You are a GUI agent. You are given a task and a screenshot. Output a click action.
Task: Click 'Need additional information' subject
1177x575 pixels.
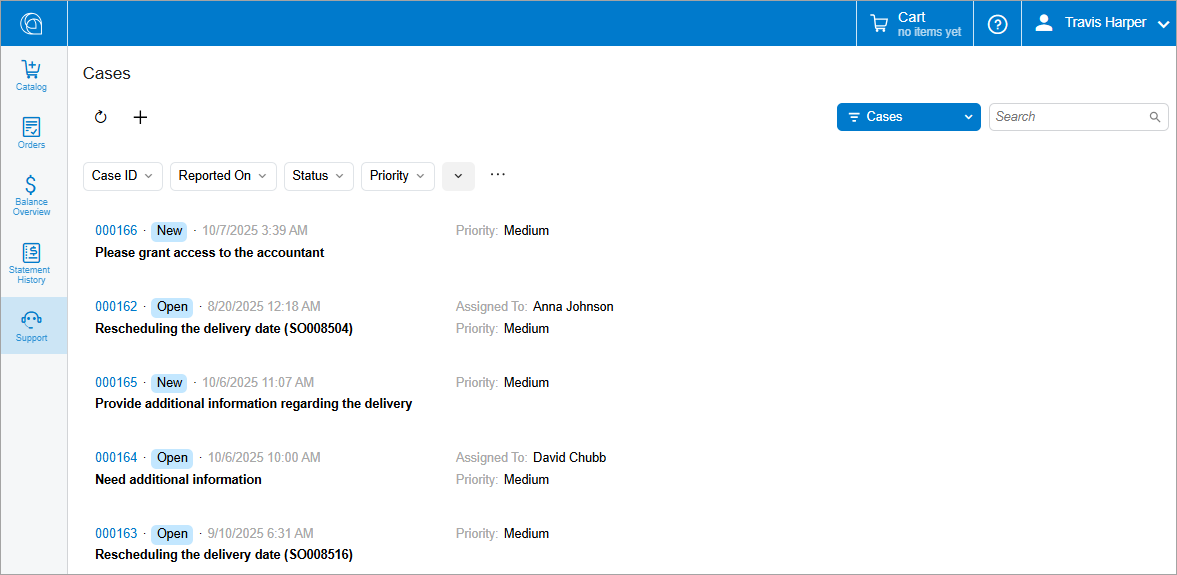point(178,480)
